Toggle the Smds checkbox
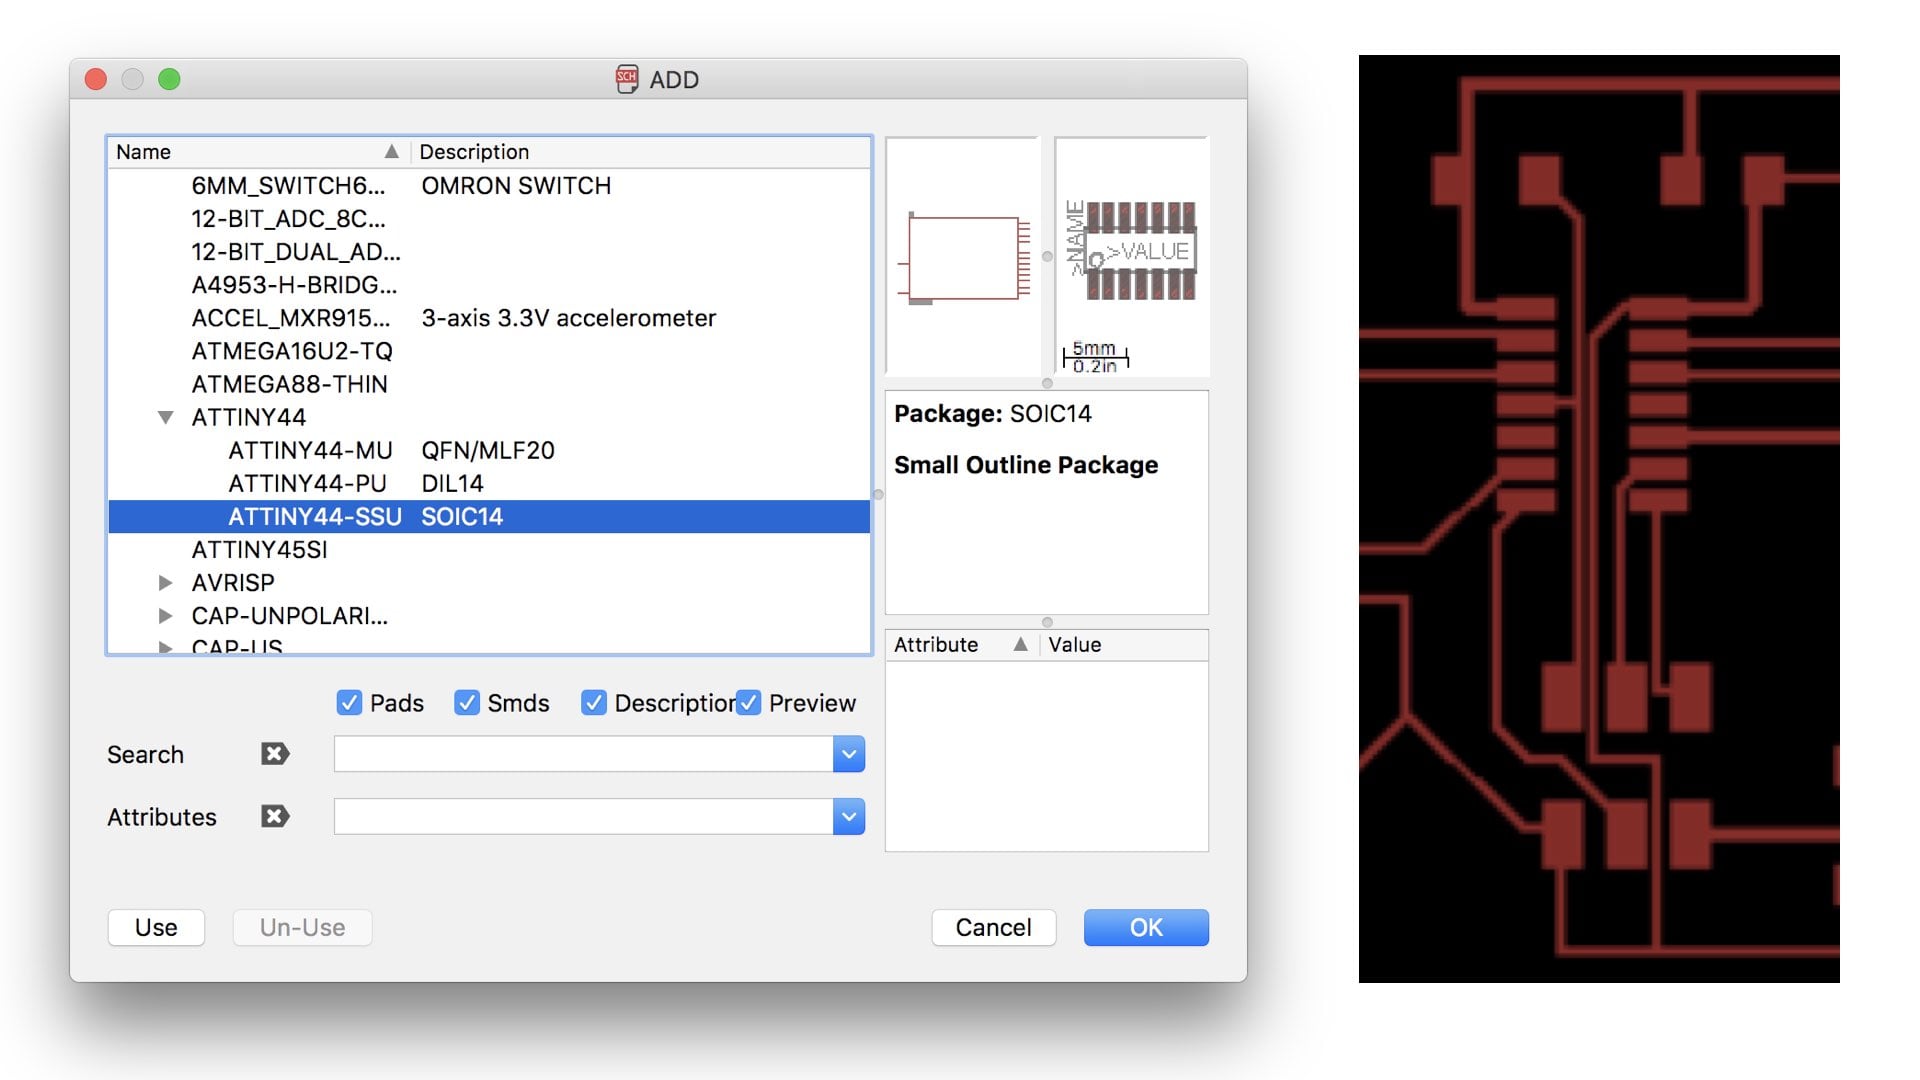Screen dimensions: 1920x1080 tap(466, 703)
